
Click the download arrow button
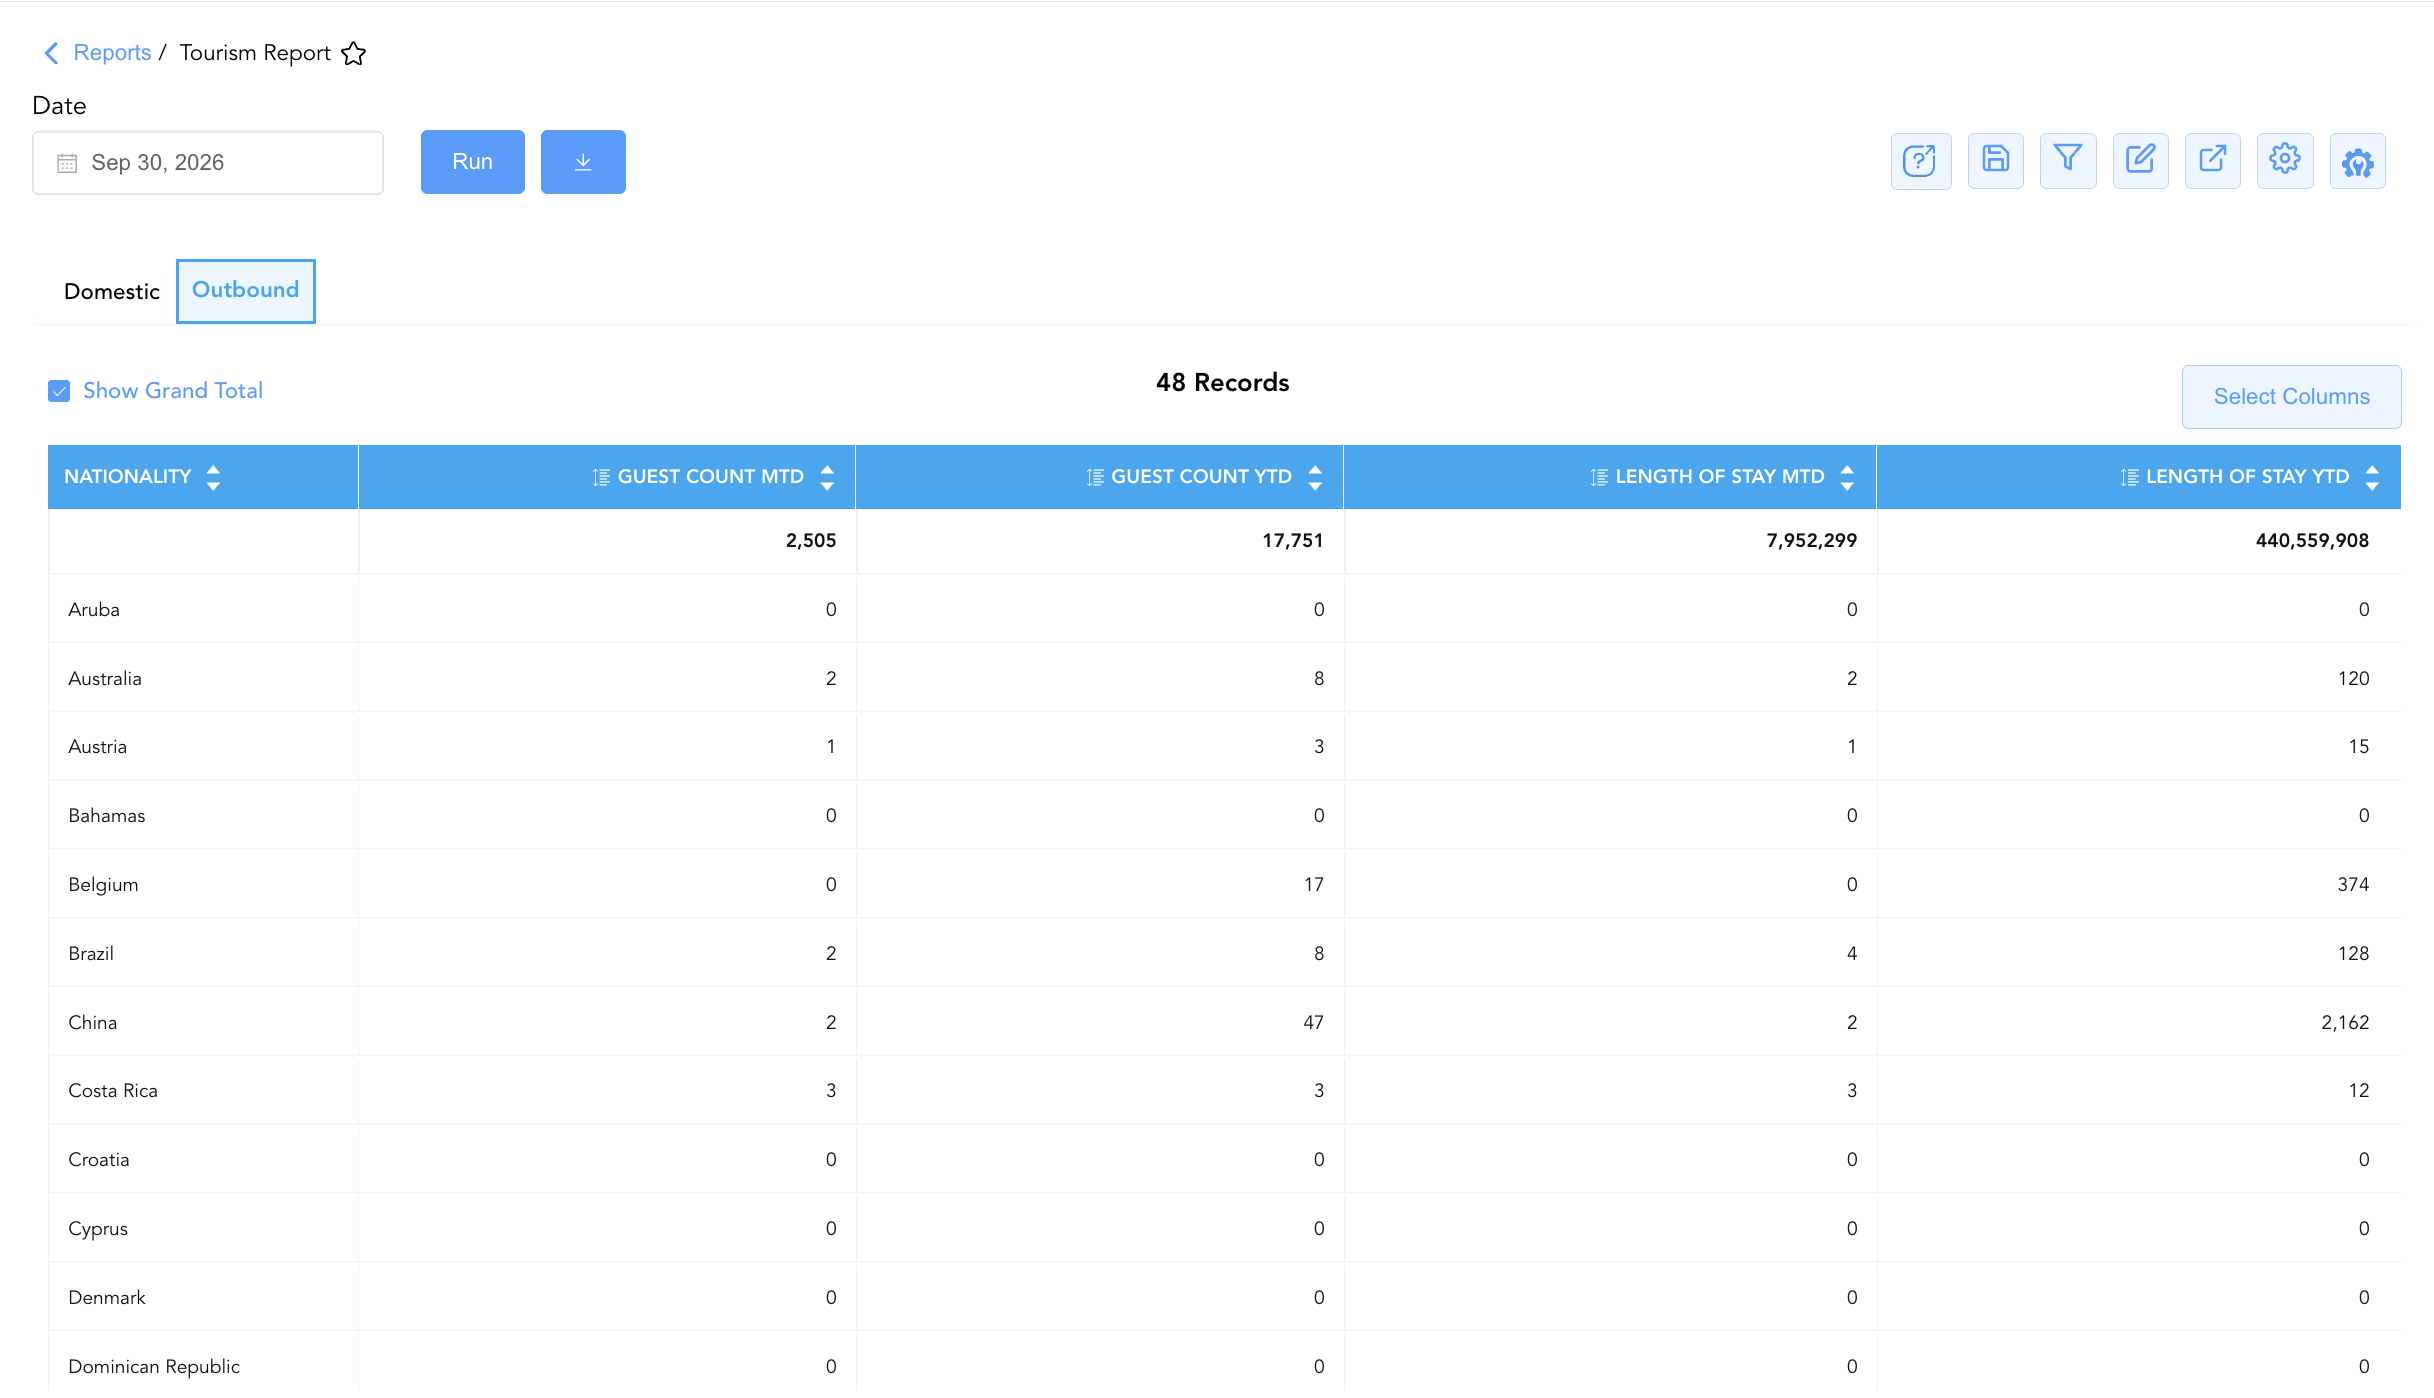point(583,162)
